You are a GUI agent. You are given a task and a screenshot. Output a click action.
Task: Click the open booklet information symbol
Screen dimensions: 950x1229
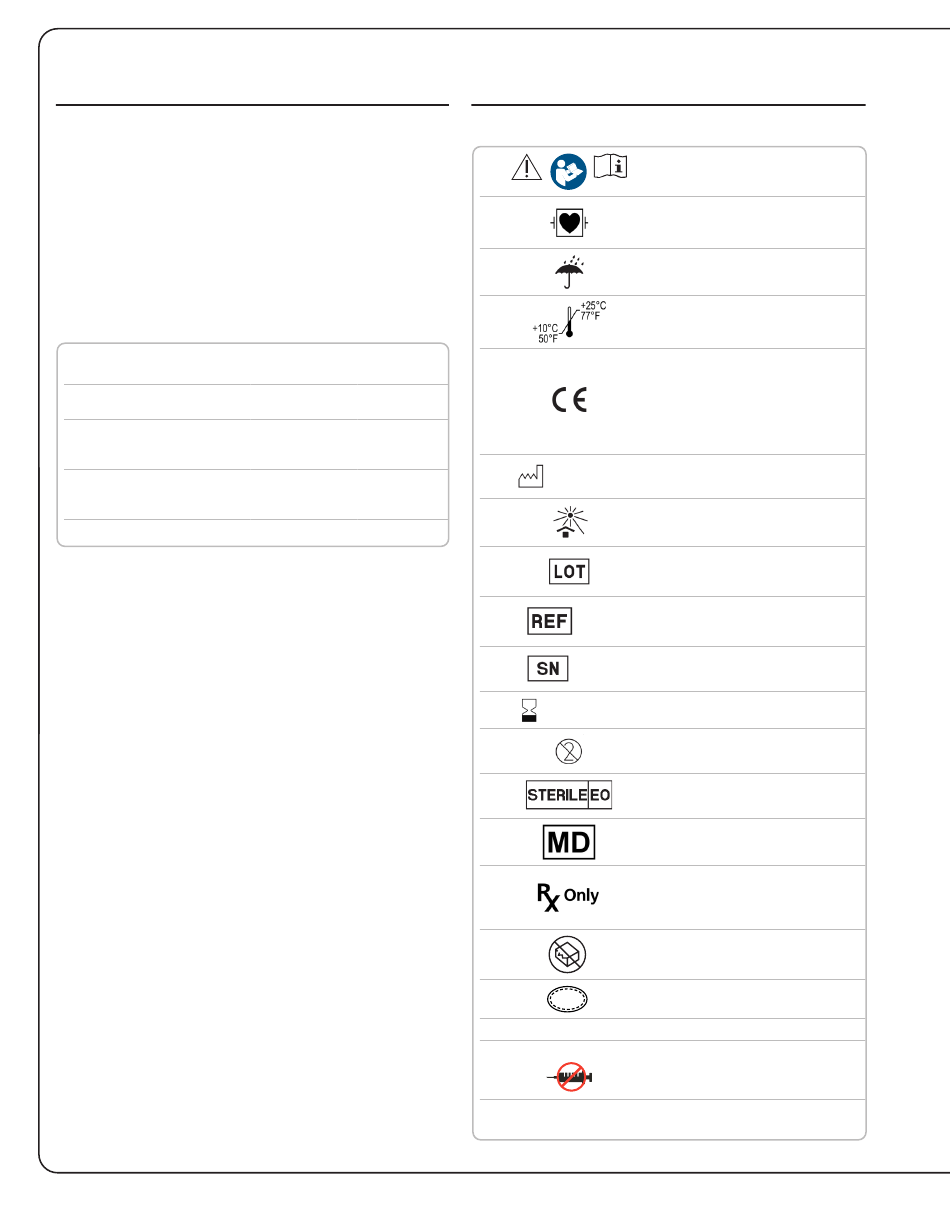[x=610, y=166]
